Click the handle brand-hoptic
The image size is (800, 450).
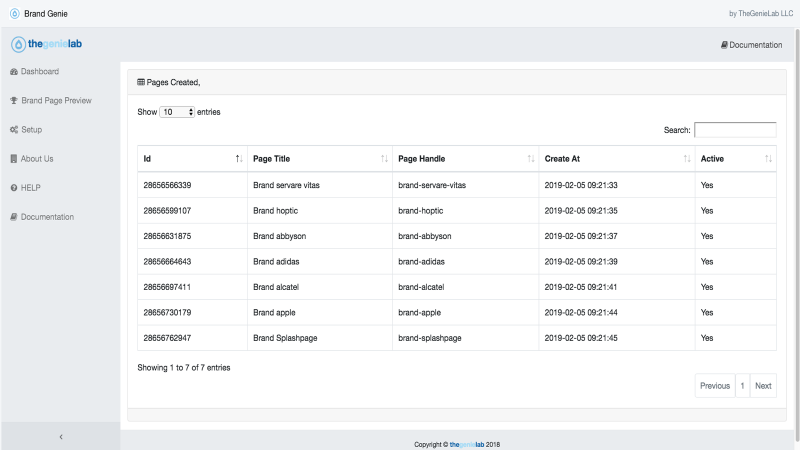421,211
